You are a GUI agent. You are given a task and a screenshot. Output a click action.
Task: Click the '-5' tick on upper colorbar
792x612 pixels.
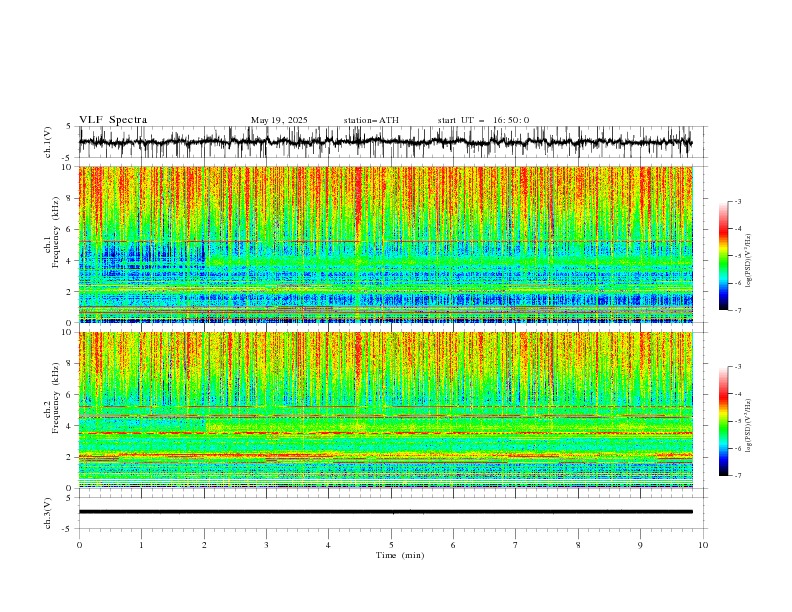[738, 256]
